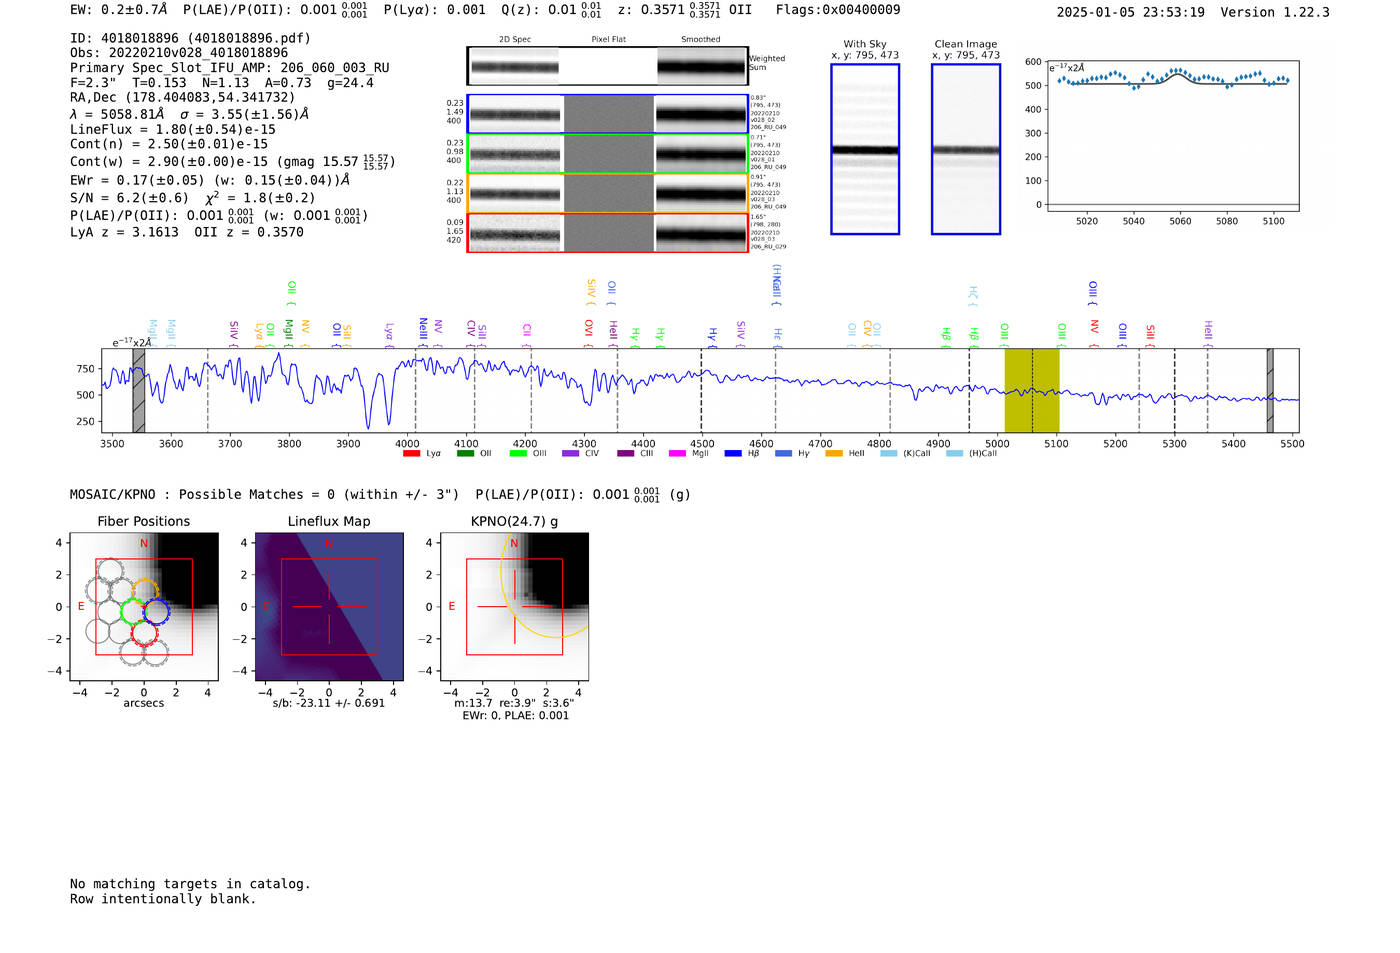Select the green-bordered fiber spectrum row
Screen dimensions: 1400x953
coord(607,153)
